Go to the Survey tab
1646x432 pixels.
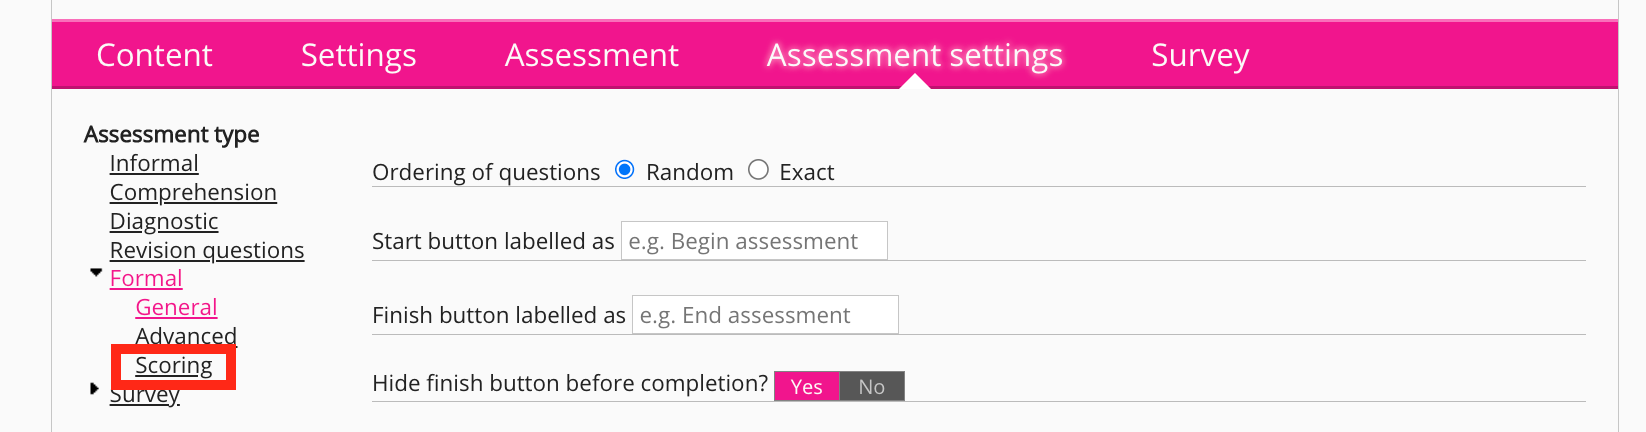(x=1200, y=55)
